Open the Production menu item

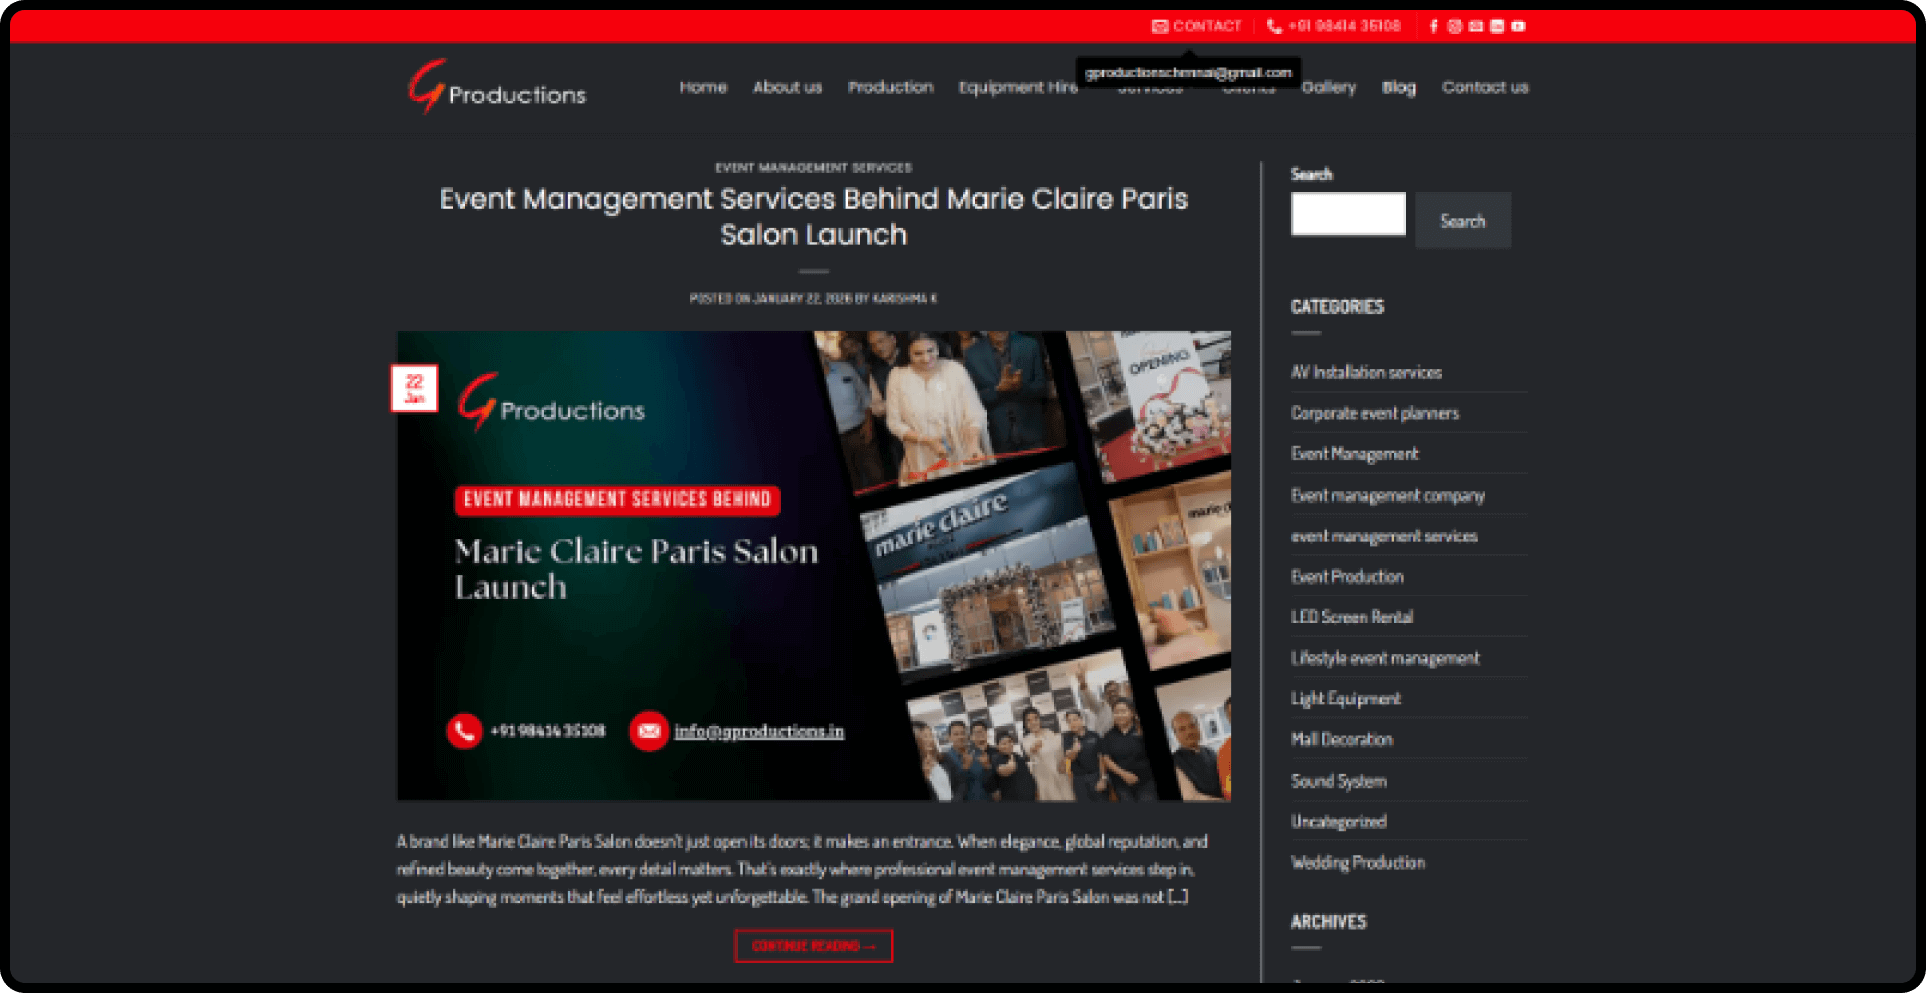pos(890,87)
